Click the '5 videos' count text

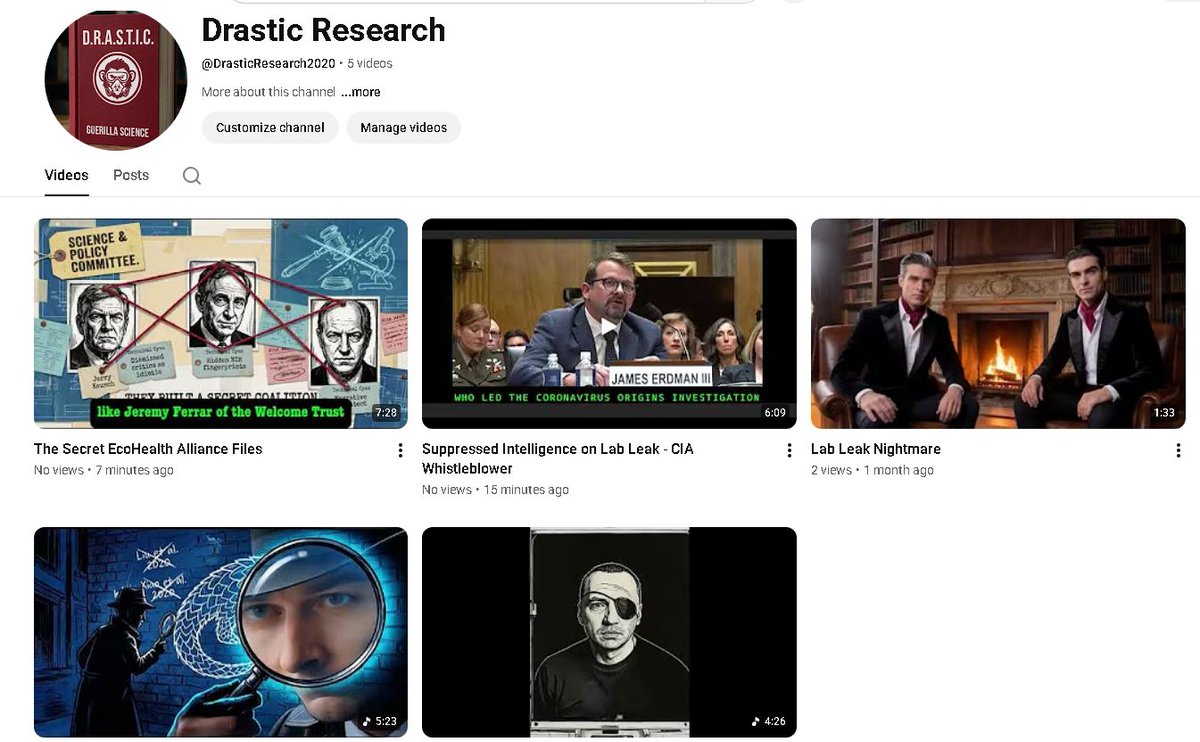(370, 63)
